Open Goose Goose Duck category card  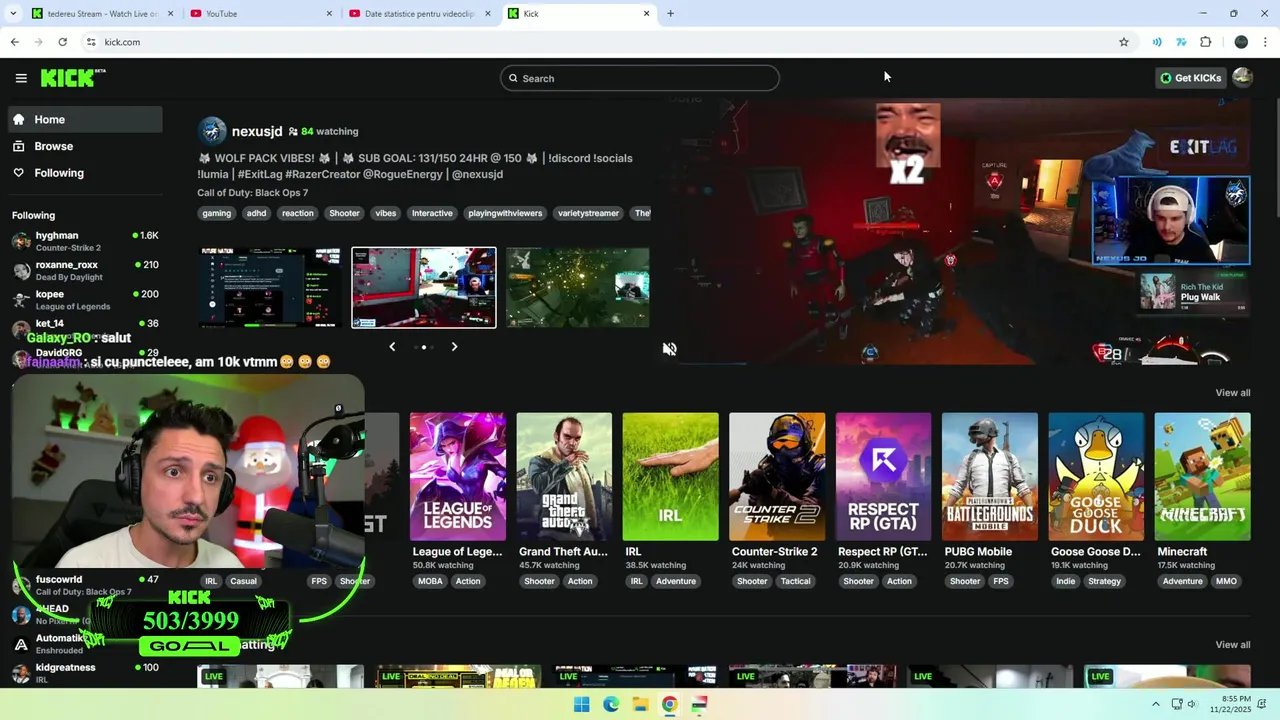pos(1096,477)
